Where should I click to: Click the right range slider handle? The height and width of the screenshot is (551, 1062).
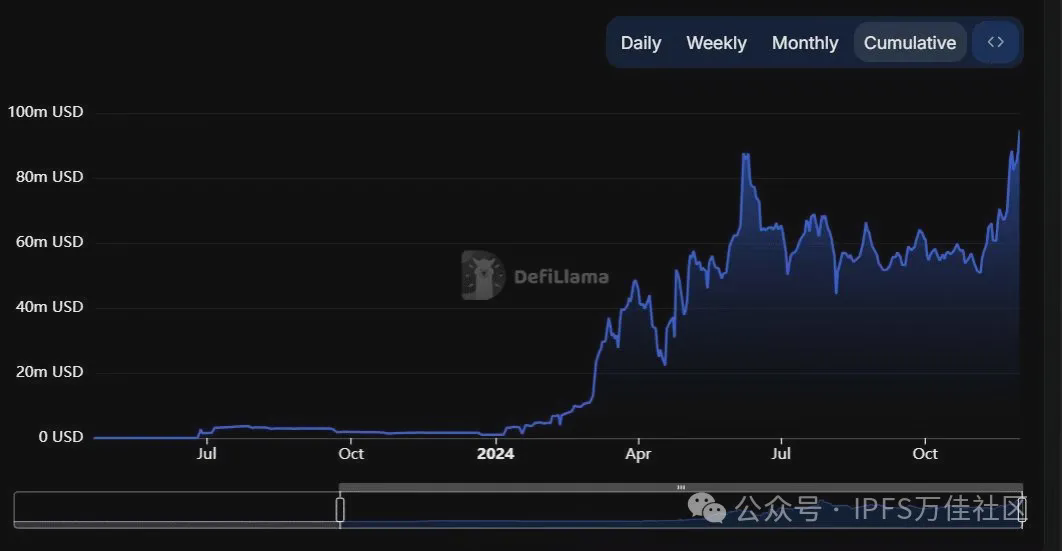(1023, 510)
